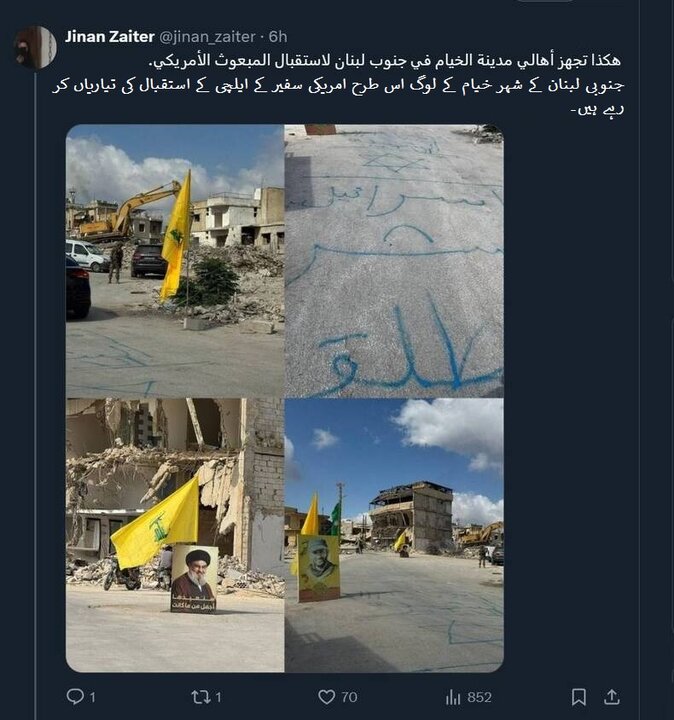This screenshot has height=720, width=674.
Task: Click the like count 70
Action: [x=349, y=698]
